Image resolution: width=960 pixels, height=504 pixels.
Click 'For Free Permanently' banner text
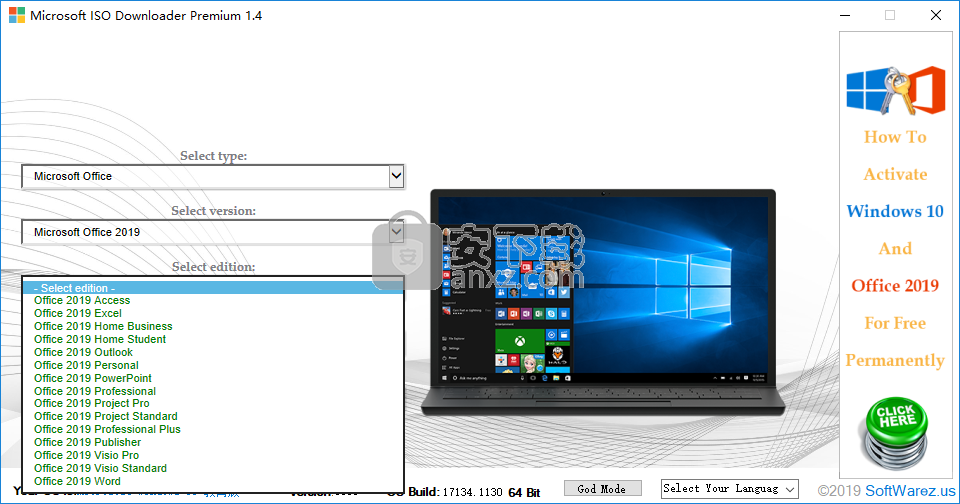pyautogui.click(x=895, y=342)
